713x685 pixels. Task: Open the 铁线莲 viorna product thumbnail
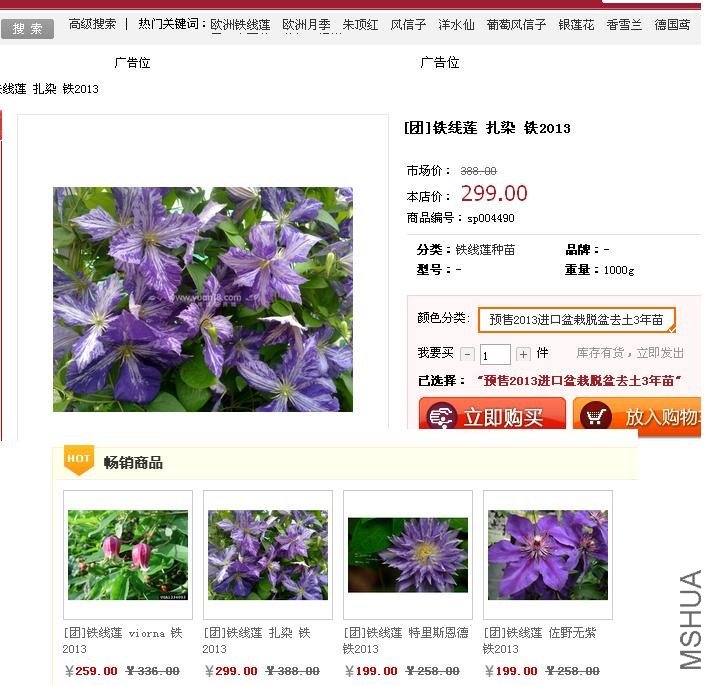click(127, 555)
